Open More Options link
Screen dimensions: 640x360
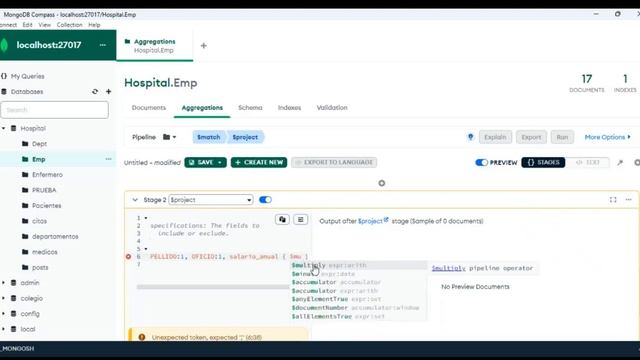click(x=607, y=137)
